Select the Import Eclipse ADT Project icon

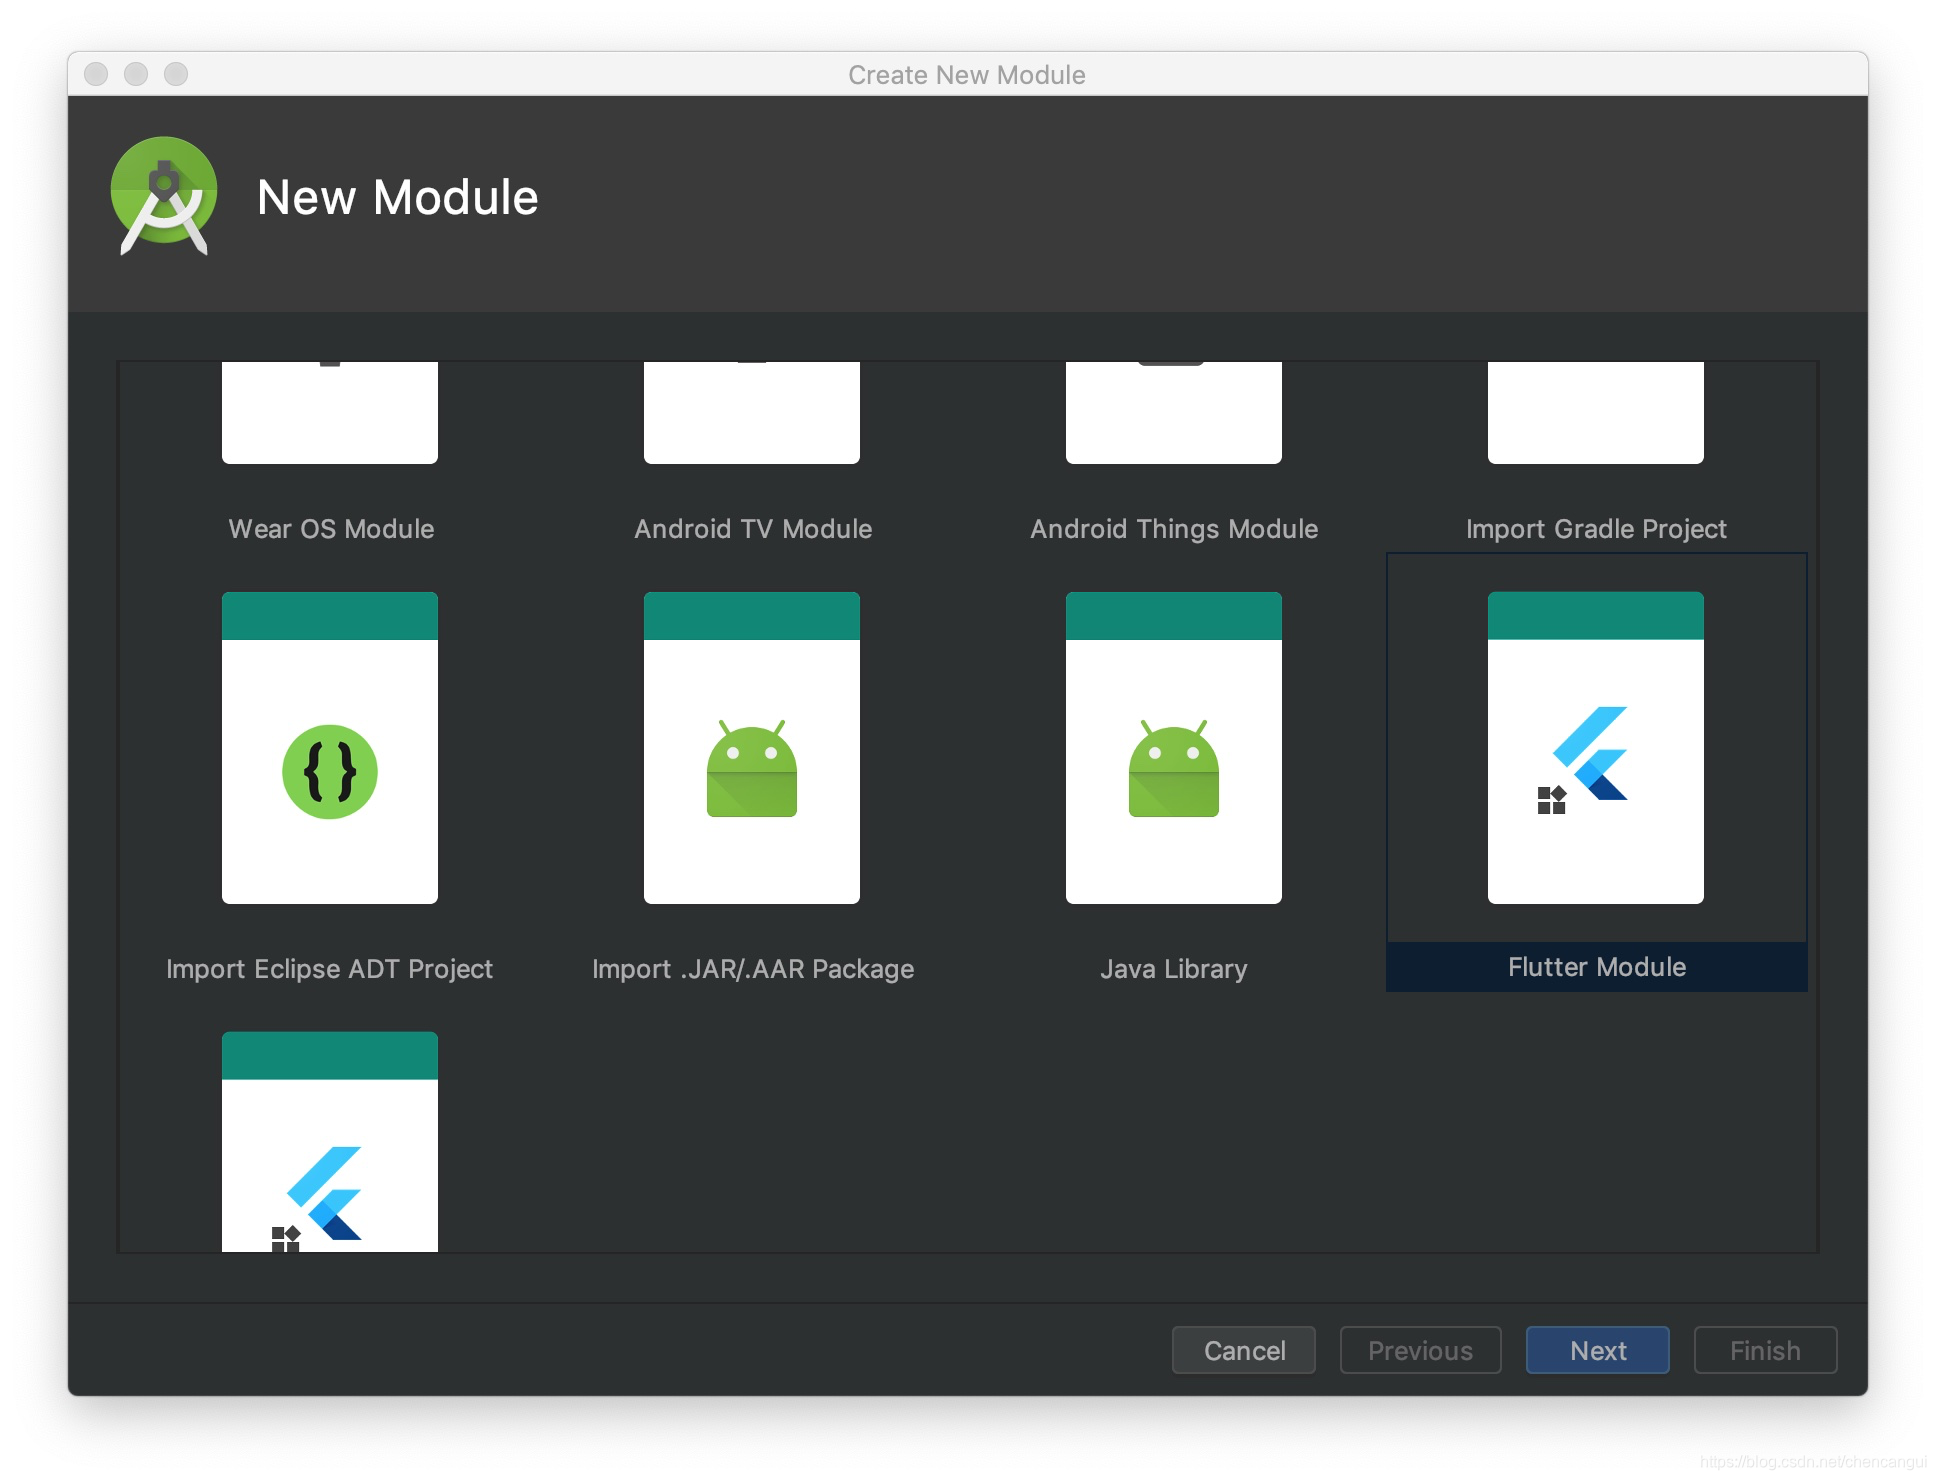[x=330, y=748]
